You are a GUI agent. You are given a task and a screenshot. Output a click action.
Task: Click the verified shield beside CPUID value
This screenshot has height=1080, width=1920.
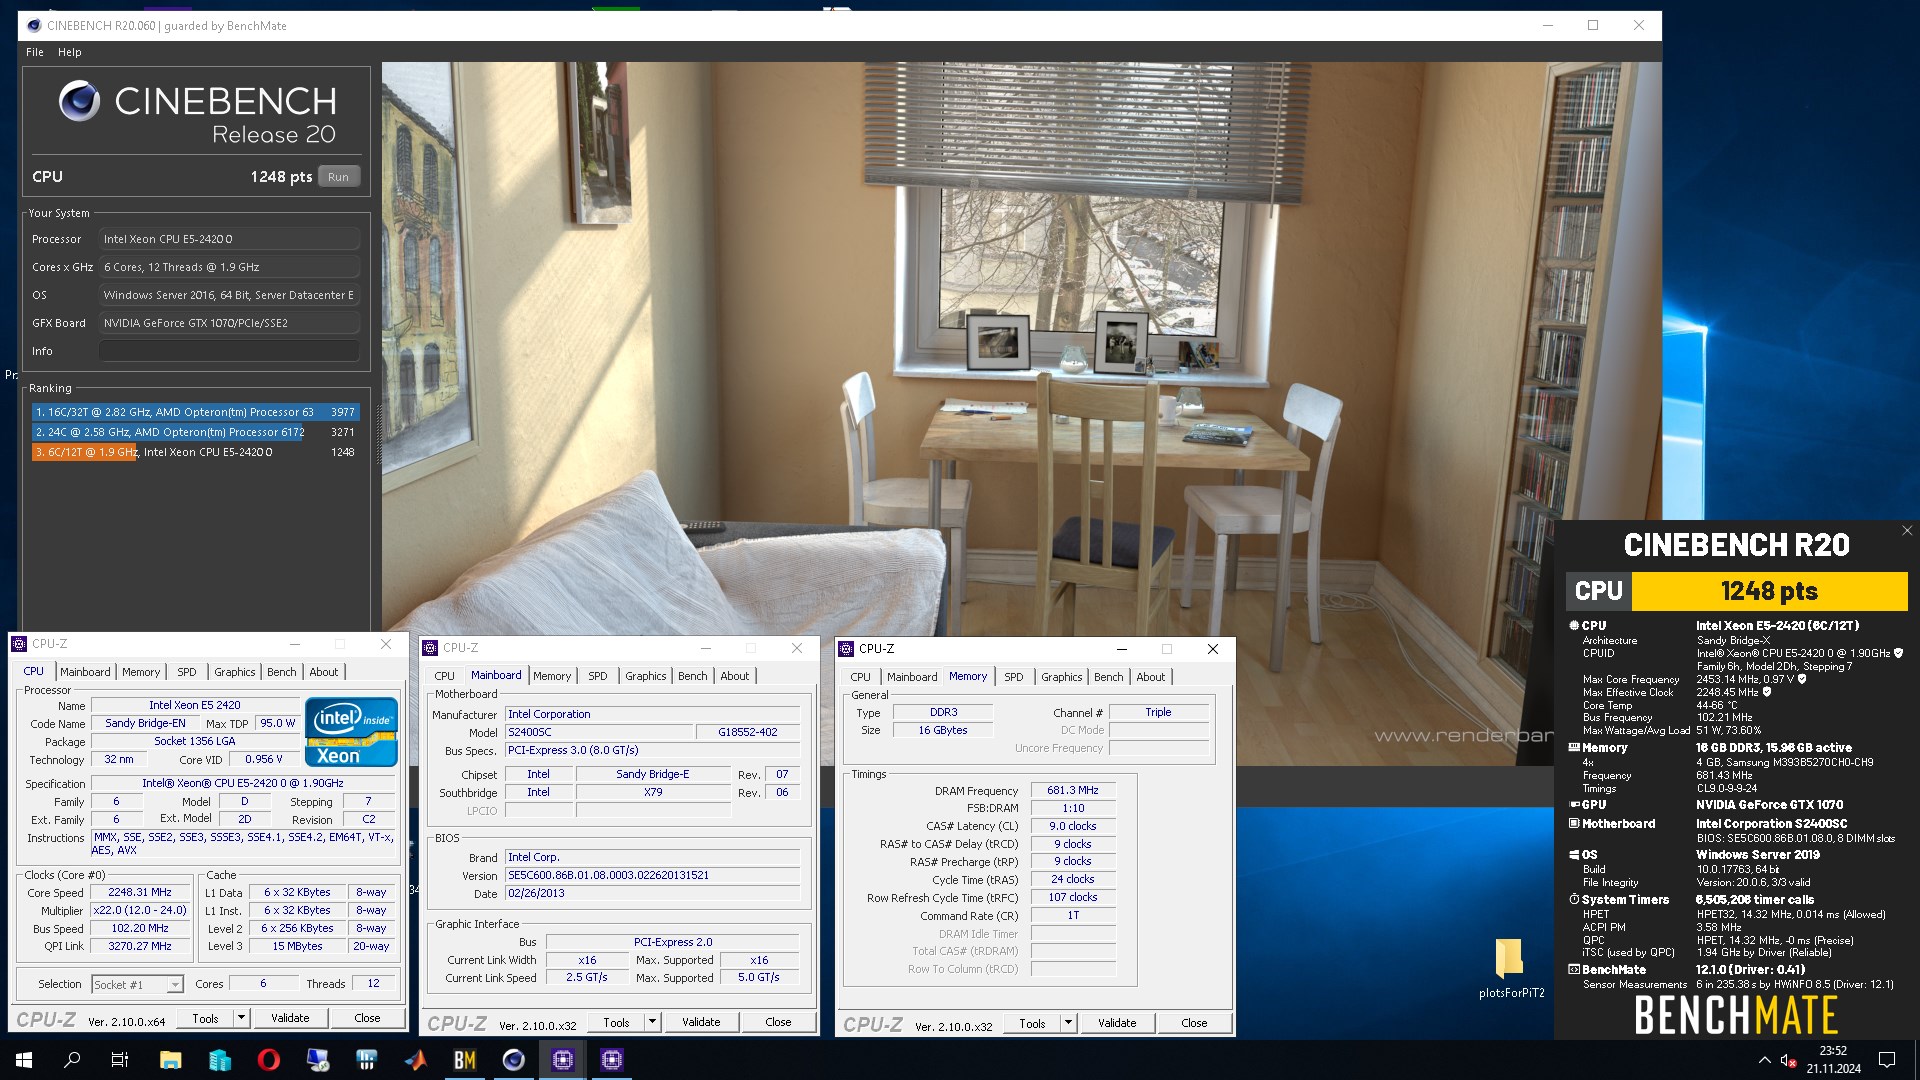(x=1898, y=654)
